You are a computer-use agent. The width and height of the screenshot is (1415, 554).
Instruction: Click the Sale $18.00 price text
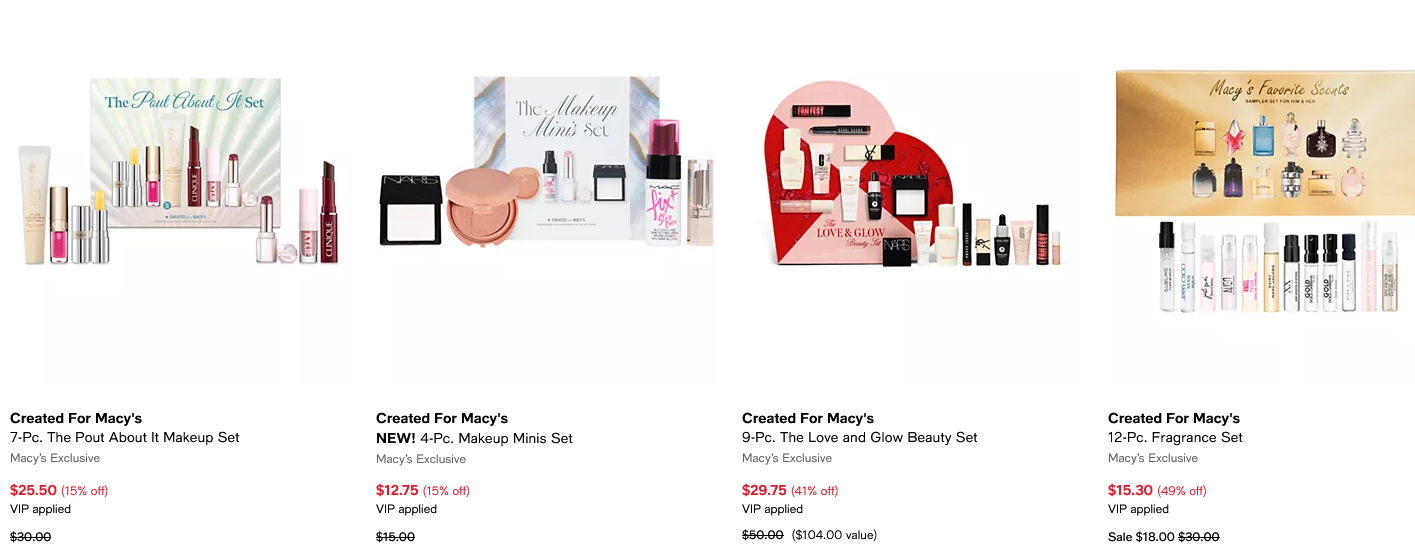tap(1141, 537)
